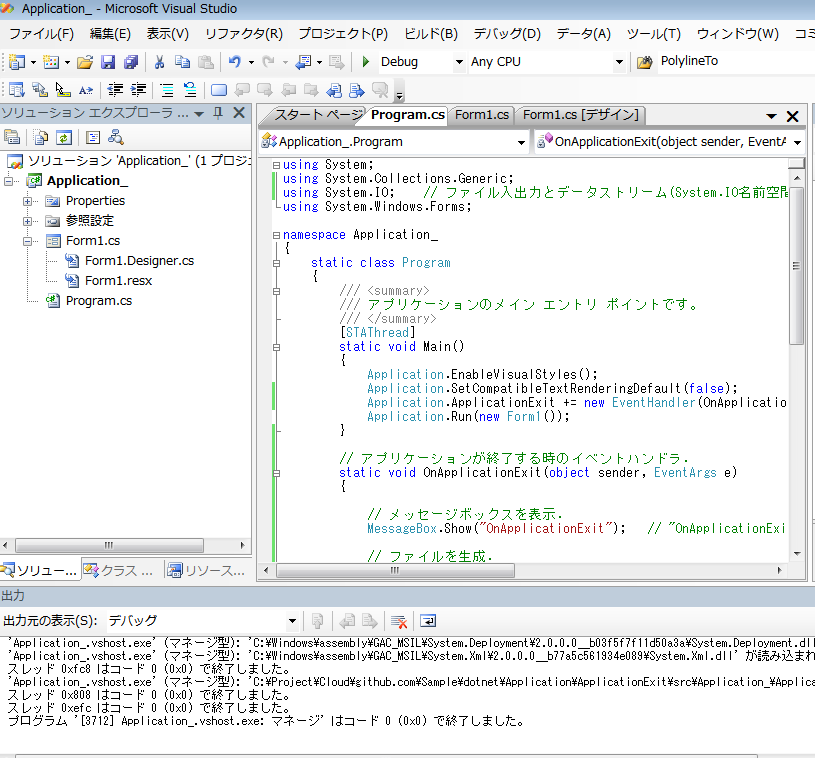815x758 pixels.
Task: Switch to the Form1.cs editor tab
Action: [x=482, y=115]
